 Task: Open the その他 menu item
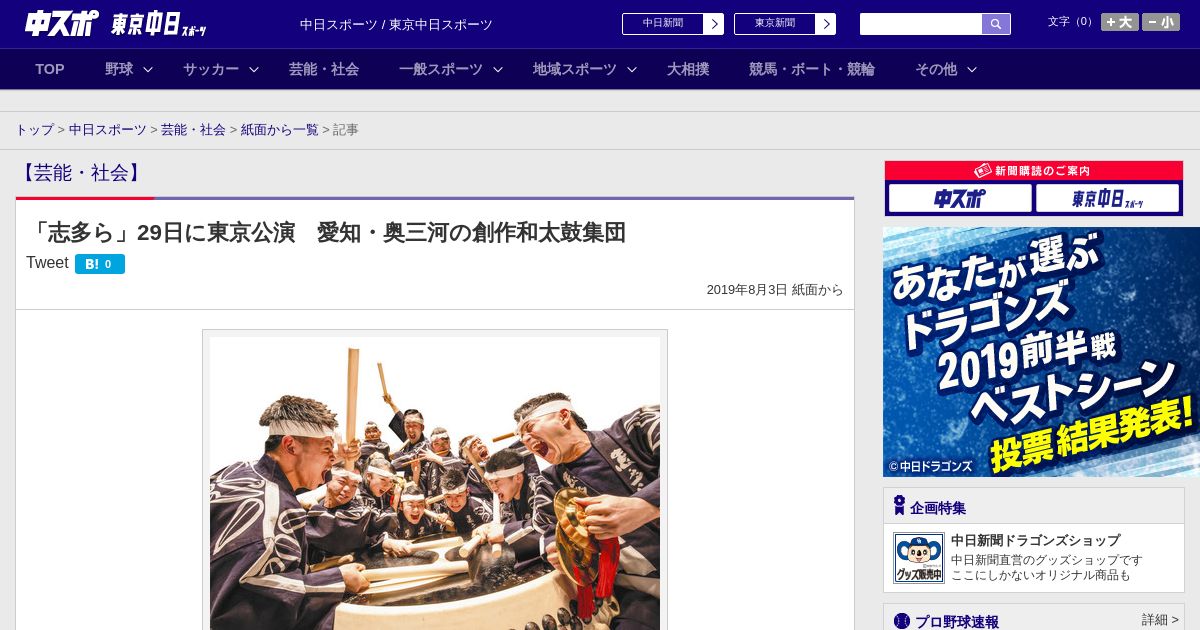(936, 69)
